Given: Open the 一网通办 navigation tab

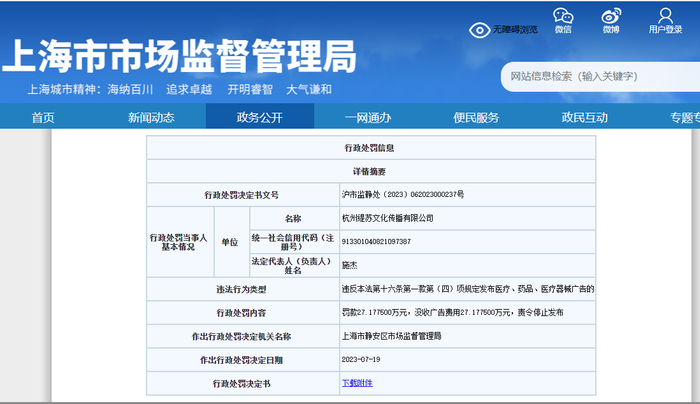Looking at the screenshot, I should (x=368, y=118).
